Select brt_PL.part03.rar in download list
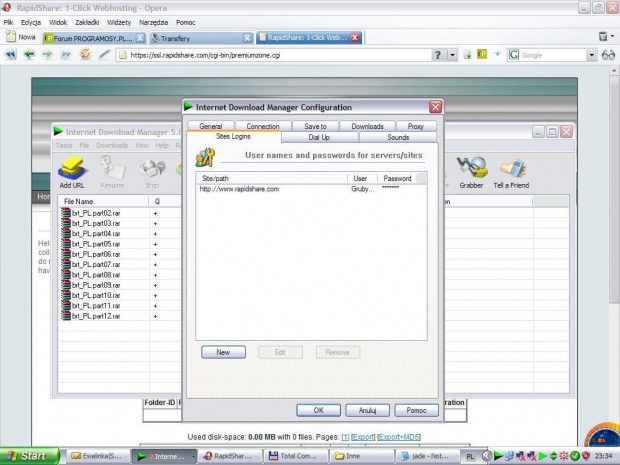Viewport: 620px width, 465px height. tap(91, 223)
